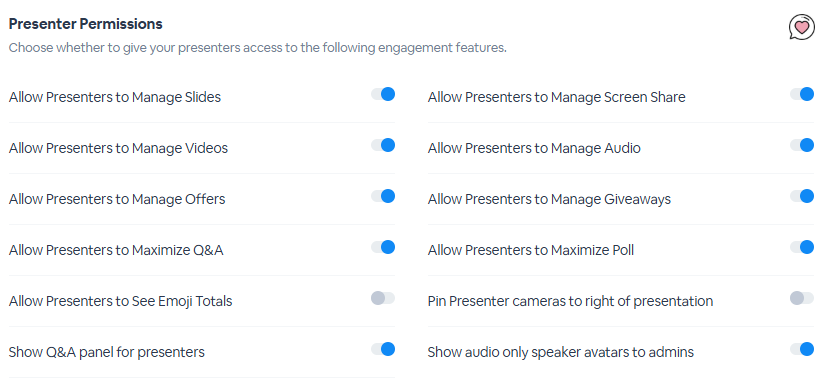822x379 pixels.
Task: Click the engagement features description text
Action: (x=258, y=48)
